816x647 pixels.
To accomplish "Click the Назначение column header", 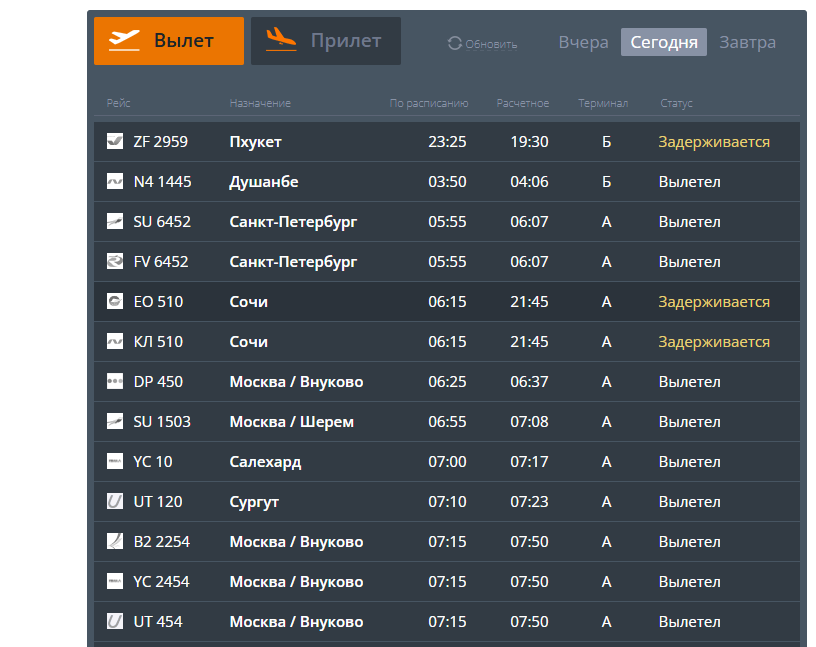I will (x=260, y=103).
